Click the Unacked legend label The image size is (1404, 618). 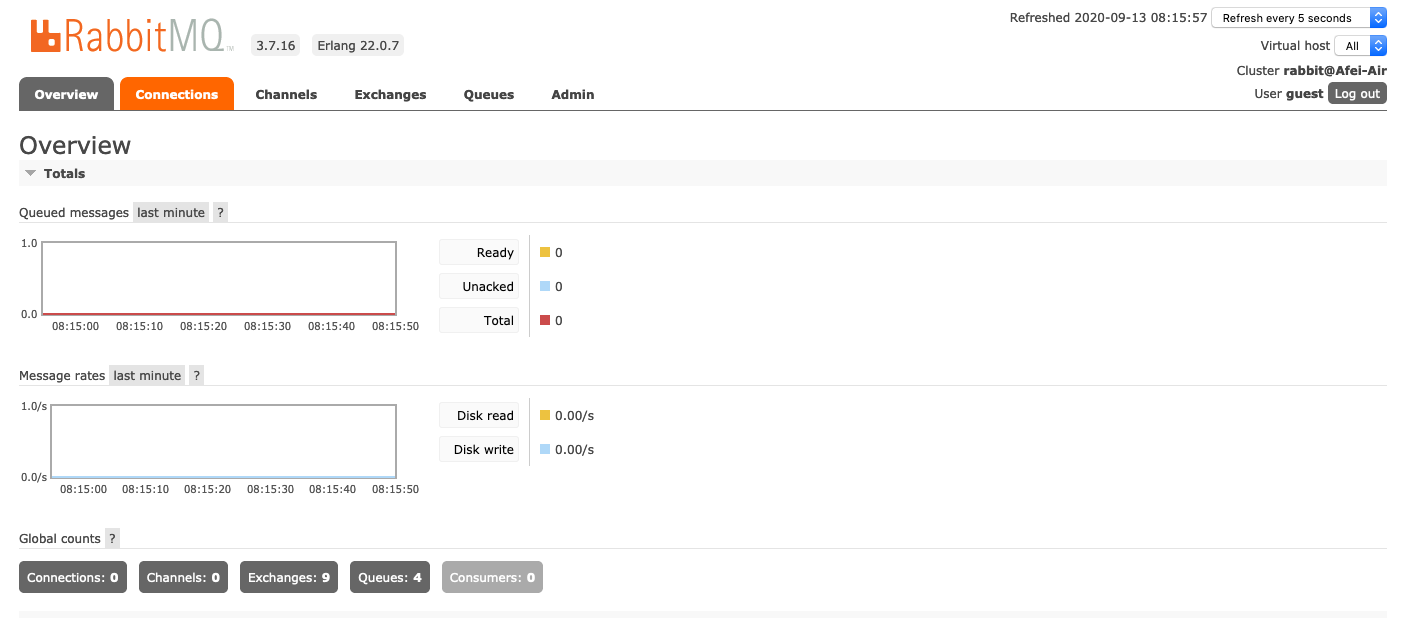point(479,287)
